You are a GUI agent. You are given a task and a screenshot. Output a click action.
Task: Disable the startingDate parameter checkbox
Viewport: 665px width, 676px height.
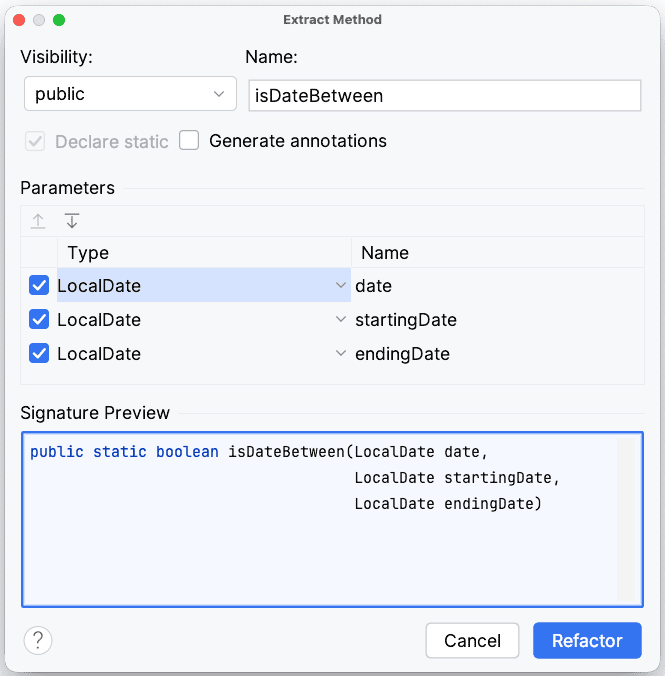(39, 320)
